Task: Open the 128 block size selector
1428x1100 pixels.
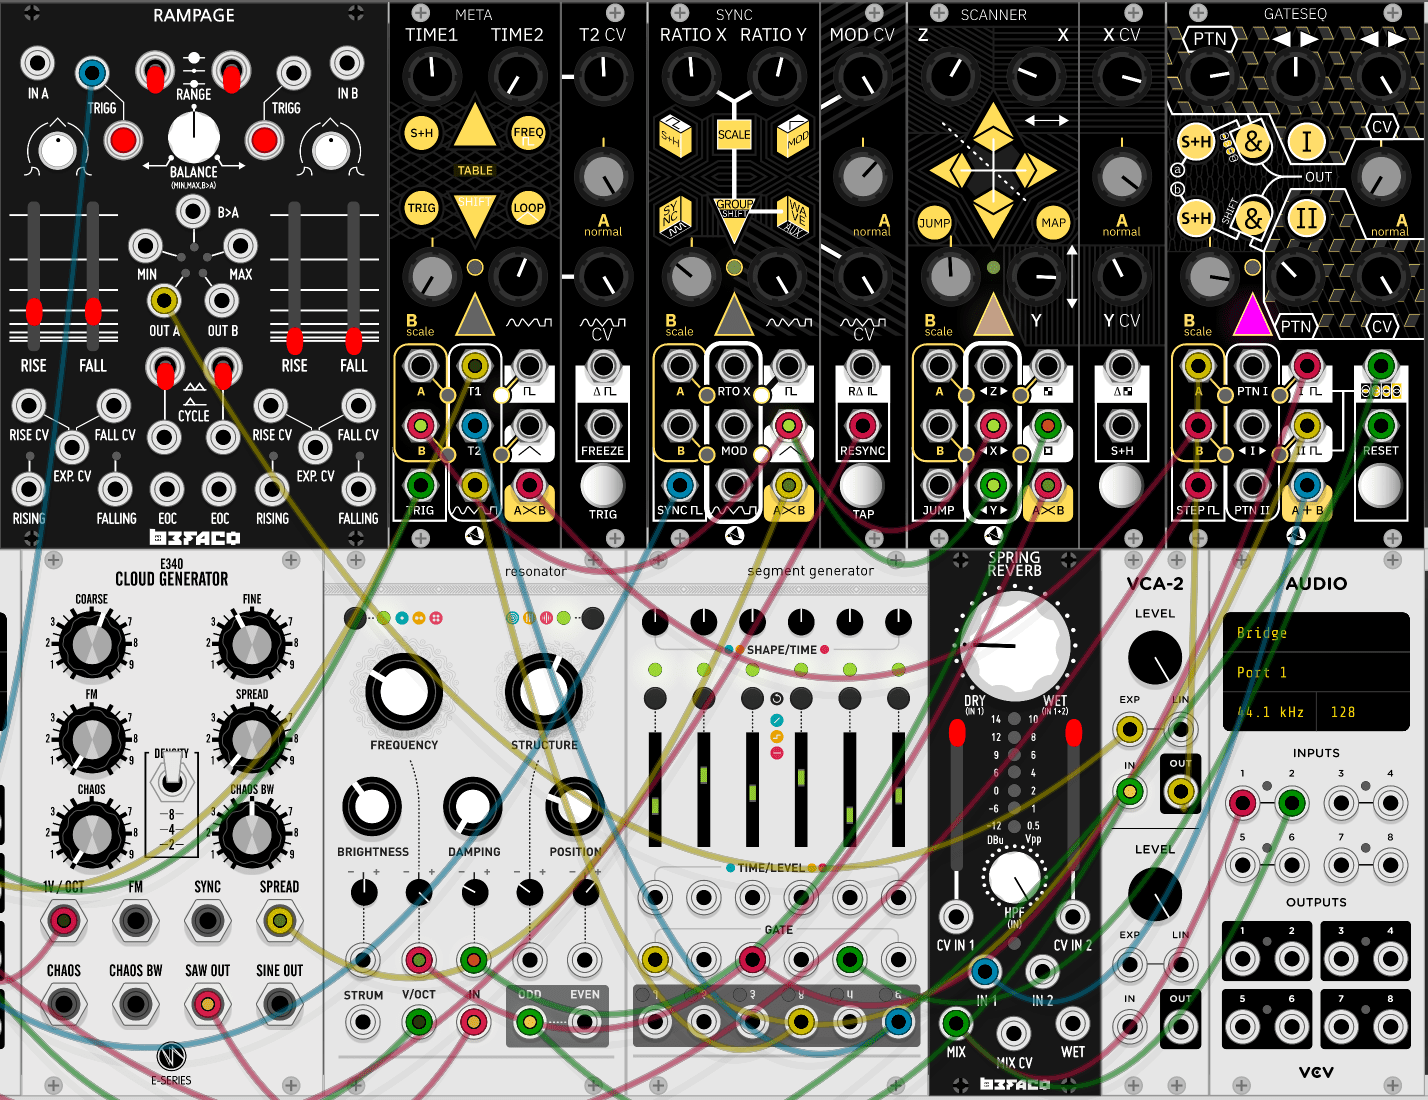Action: (x=1360, y=712)
